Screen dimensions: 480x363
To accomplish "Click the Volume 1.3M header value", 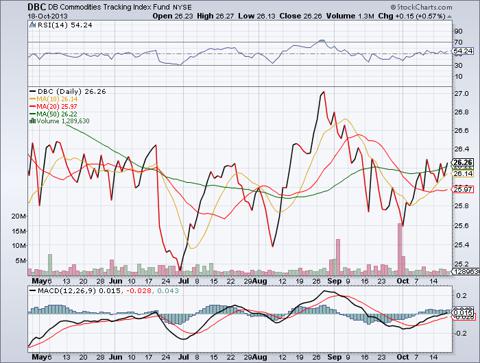I will point(350,16).
